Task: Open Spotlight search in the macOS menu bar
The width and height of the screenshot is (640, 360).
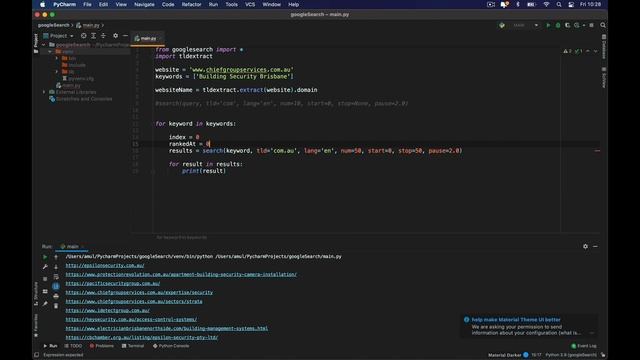Action: click(x=558, y=4)
